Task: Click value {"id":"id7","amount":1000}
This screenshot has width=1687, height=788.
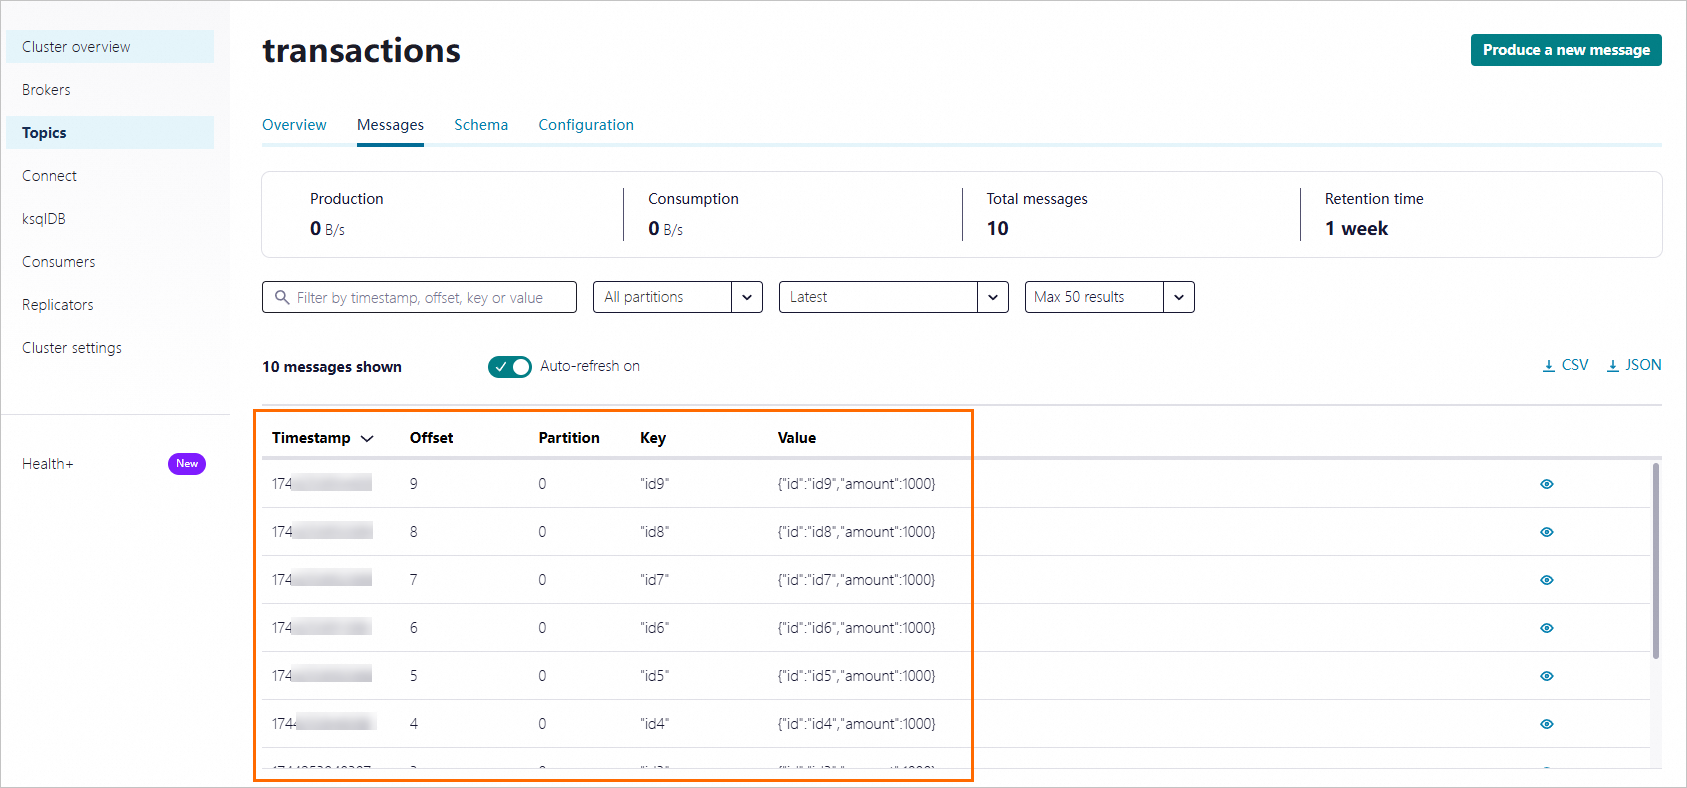Action: 856,580
